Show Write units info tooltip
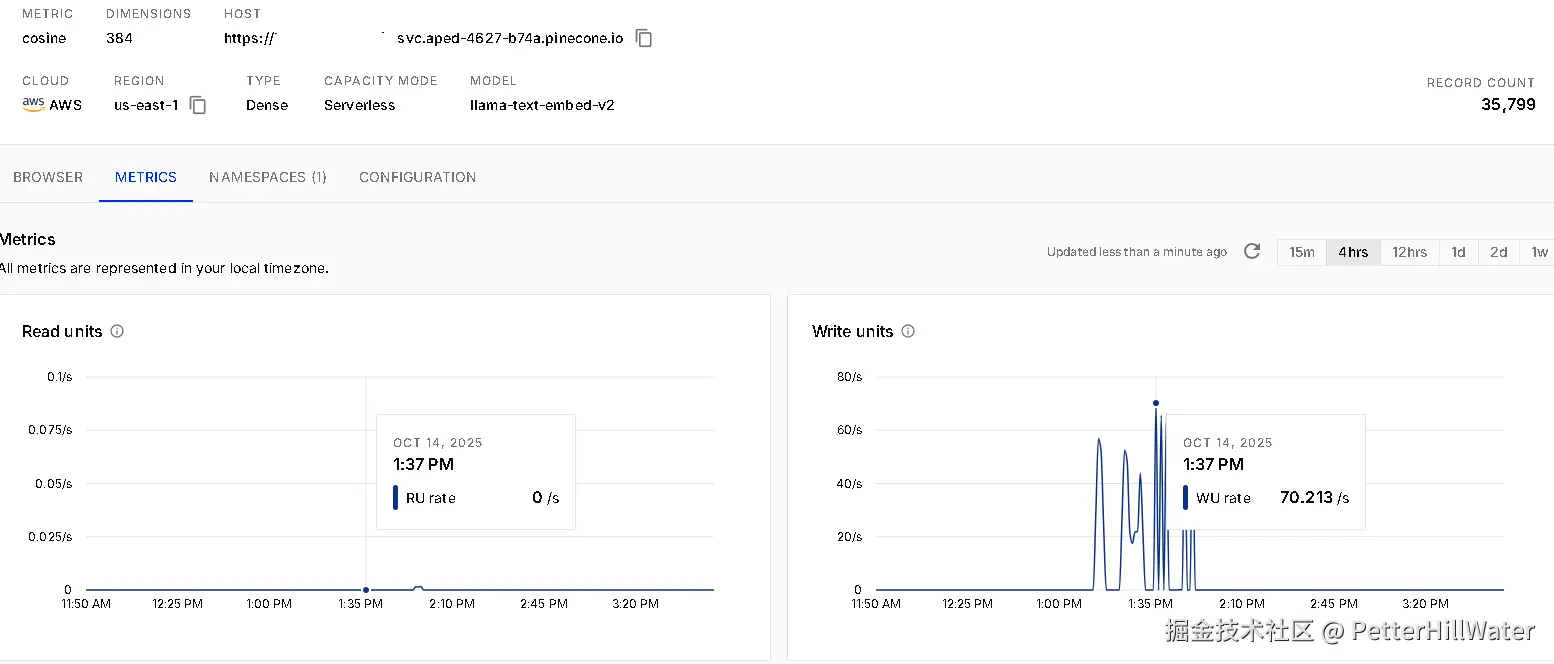 908,331
